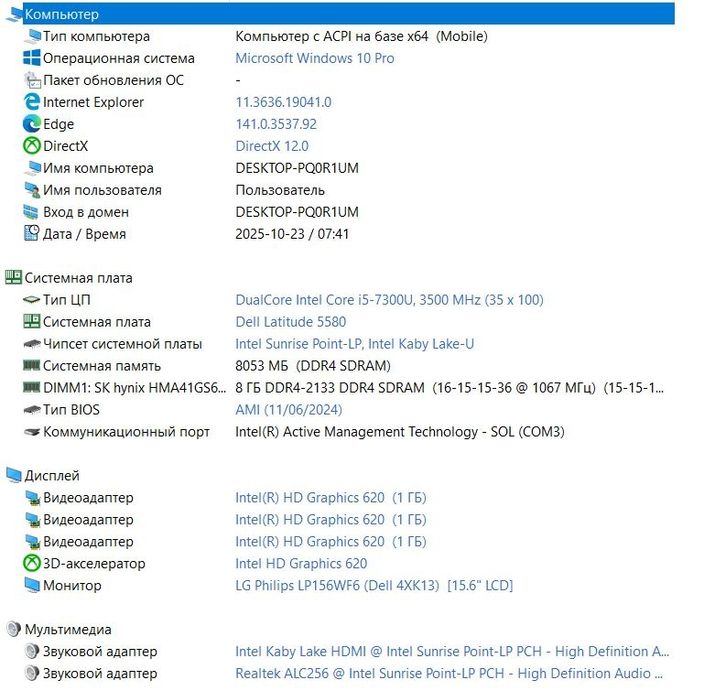Click the Имя пользователя icon
Viewport: 715px width, 699px height.
32,190
